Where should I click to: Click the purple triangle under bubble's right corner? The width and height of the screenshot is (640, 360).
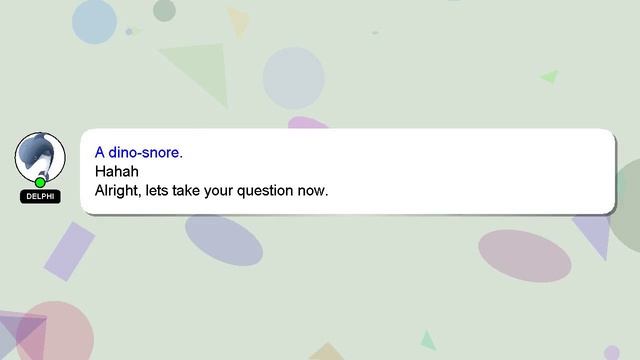coord(594,235)
